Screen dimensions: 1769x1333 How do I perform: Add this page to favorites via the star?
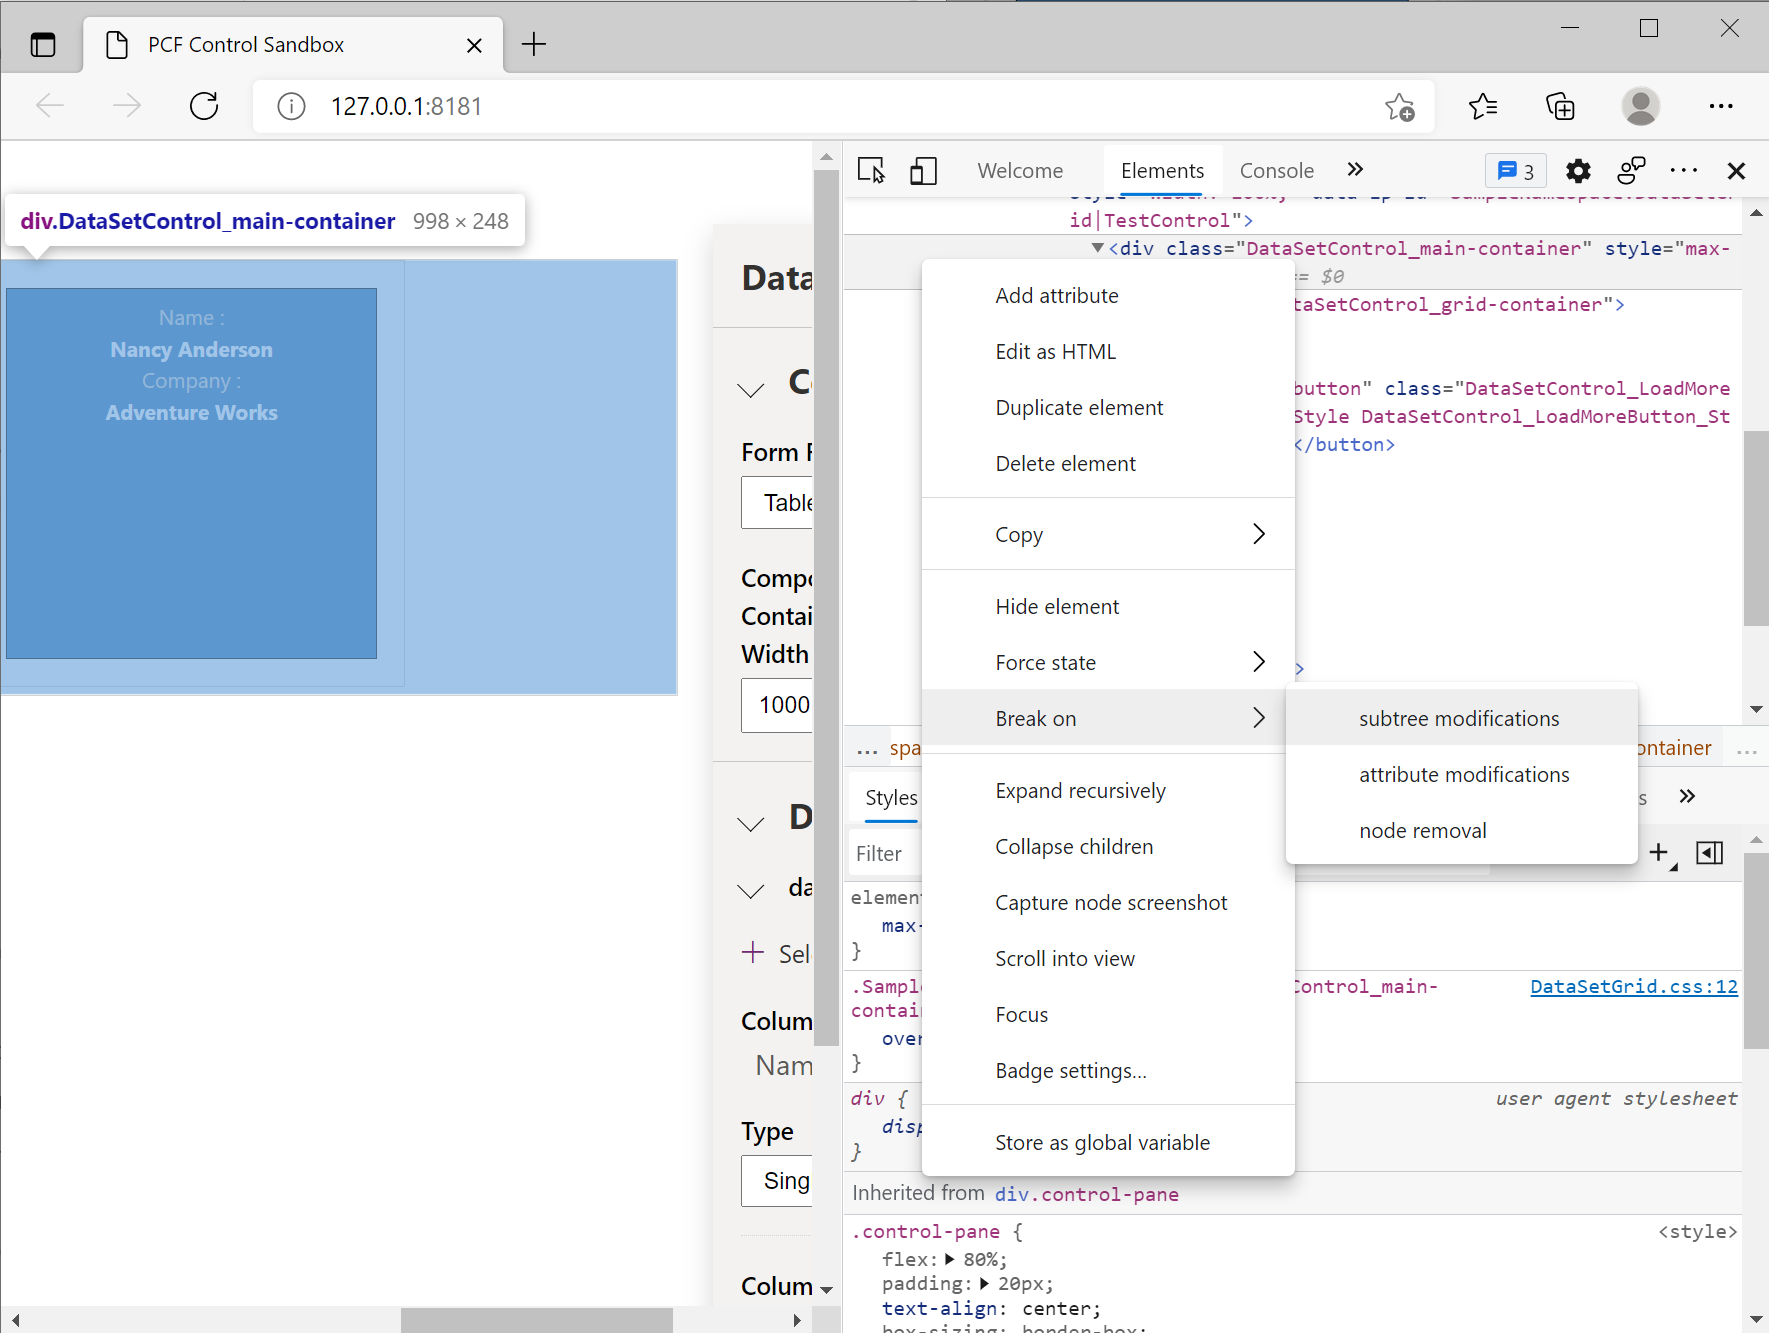pos(1399,106)
